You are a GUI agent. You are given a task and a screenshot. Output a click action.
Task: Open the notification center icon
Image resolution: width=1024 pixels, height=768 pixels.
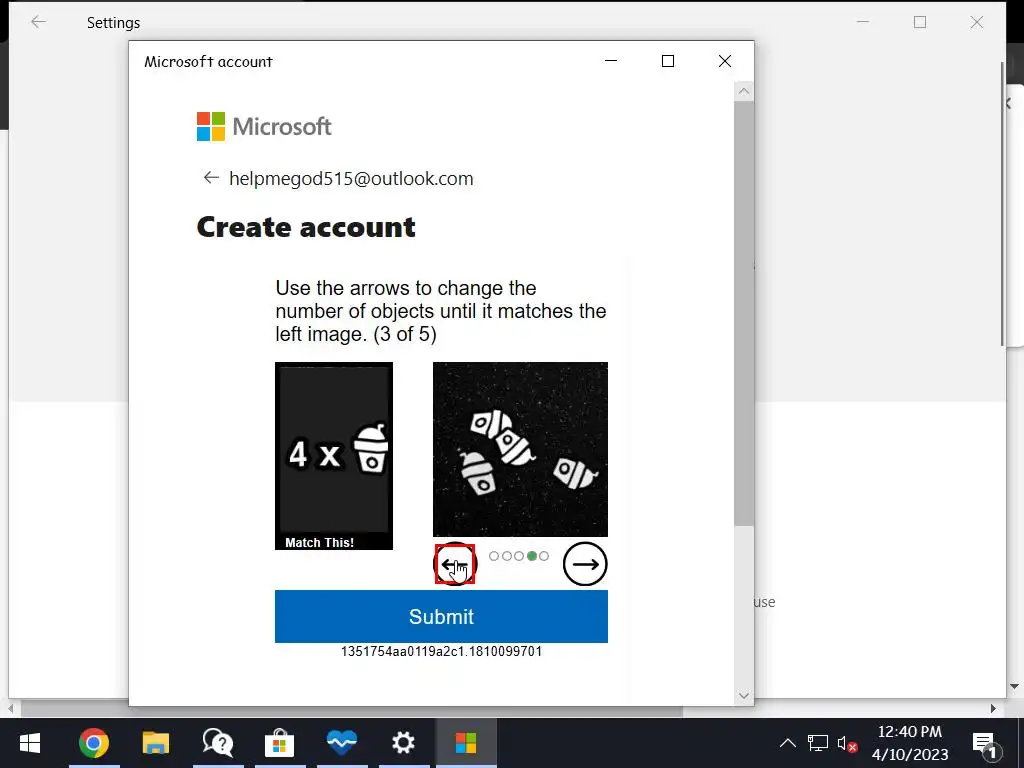[985, 744]
